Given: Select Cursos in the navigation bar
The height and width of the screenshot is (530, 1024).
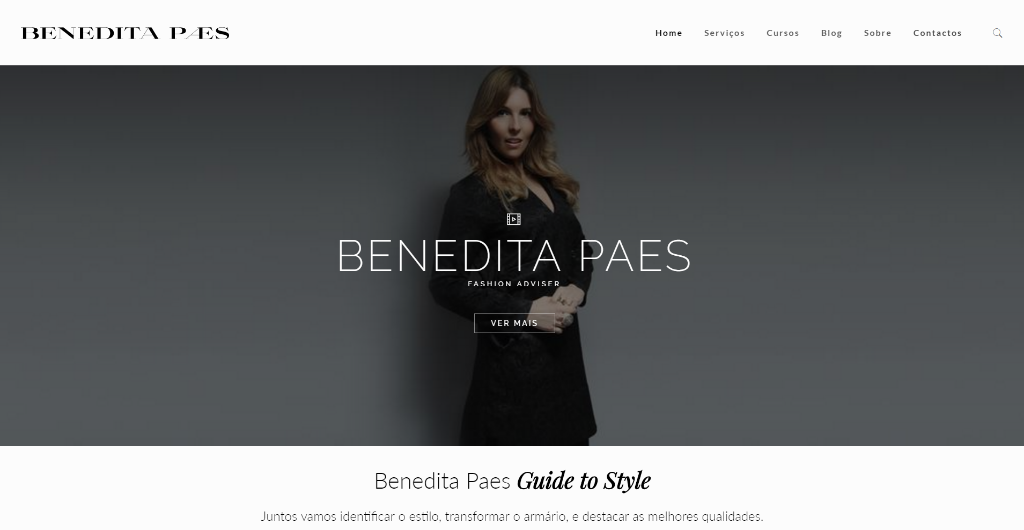Looking at the screenshot, I should 782,33.
